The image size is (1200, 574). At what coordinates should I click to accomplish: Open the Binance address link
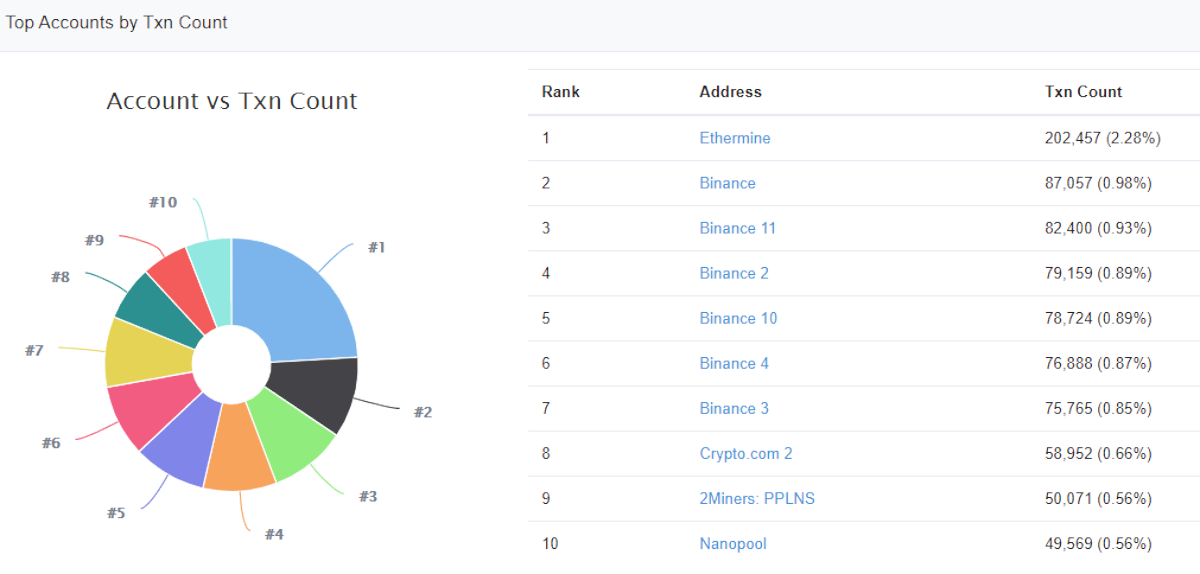pos(727,183)
